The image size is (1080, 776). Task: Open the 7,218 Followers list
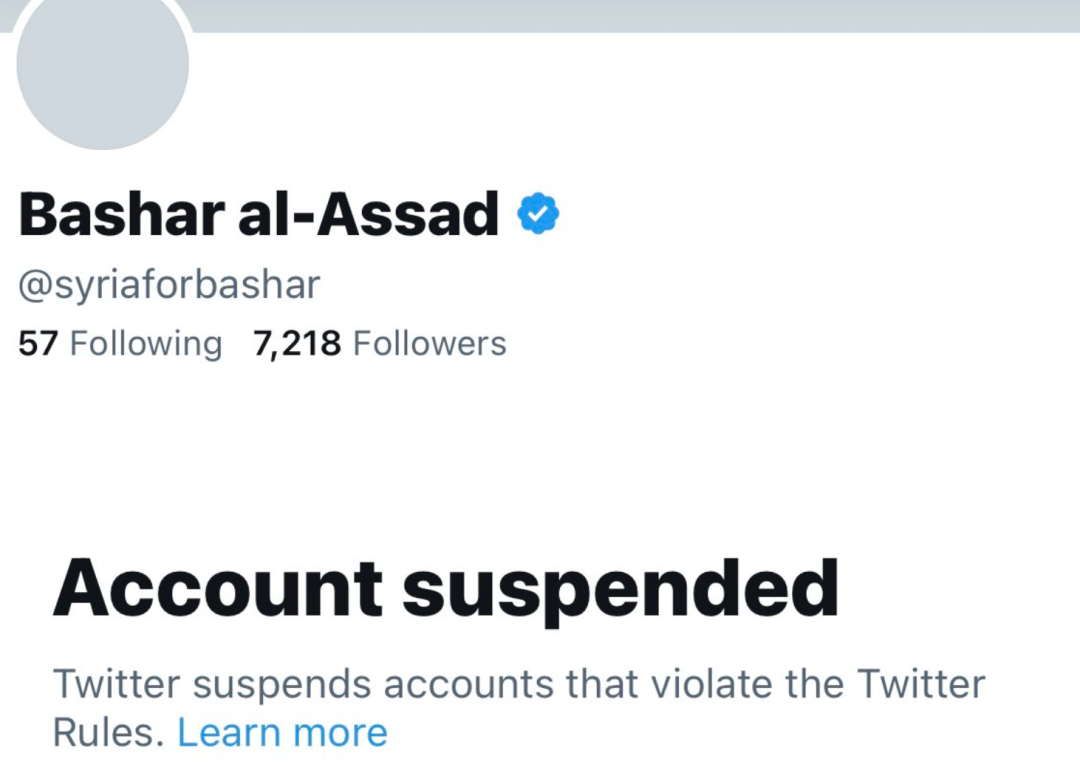(380, 344)
